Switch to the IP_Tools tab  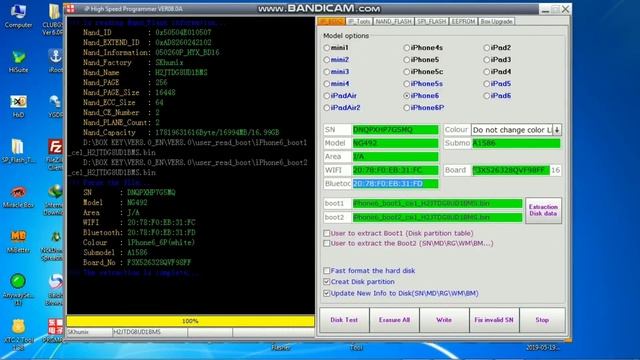[359, 21]
